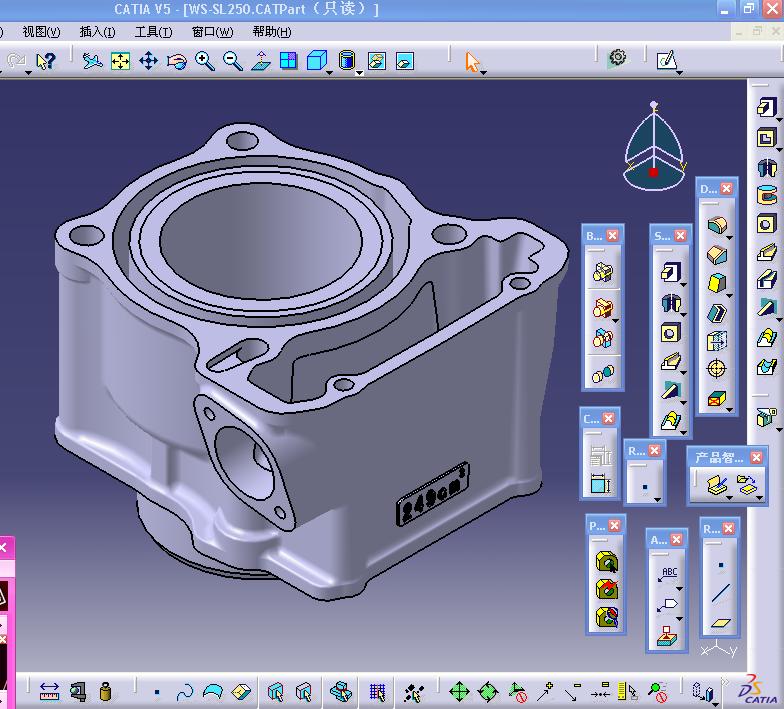Expand the Rib dropdown in S... toolbar
The image size is (784, 709).
(x=684, y=372)
